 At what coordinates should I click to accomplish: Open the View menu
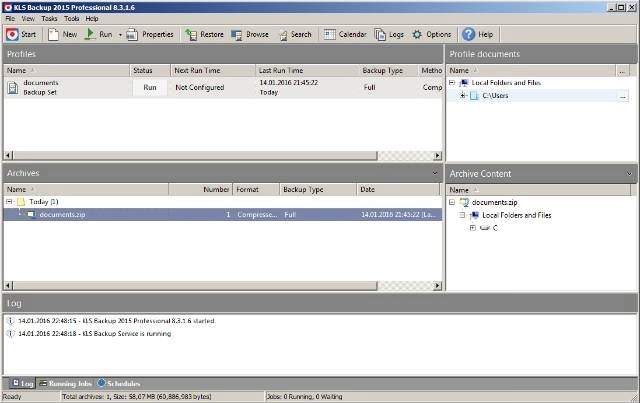(x=28, y=19)
